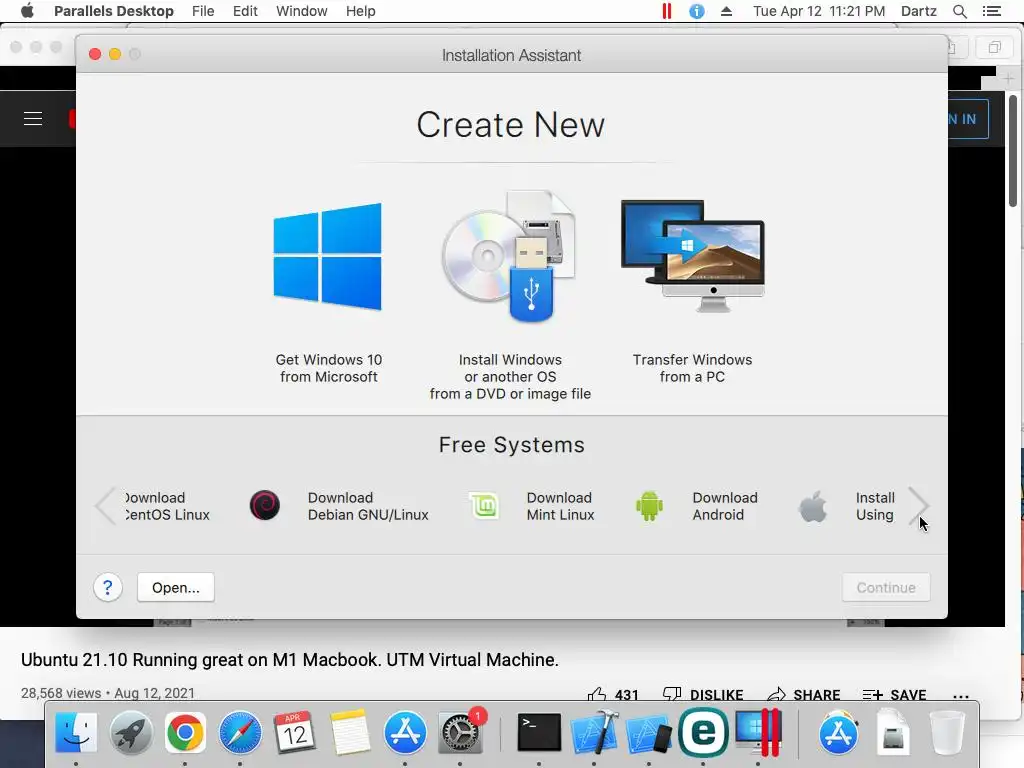Open the Parallels Desktop menu
This screenshot has width=1024, height=768.
[114, 11]
